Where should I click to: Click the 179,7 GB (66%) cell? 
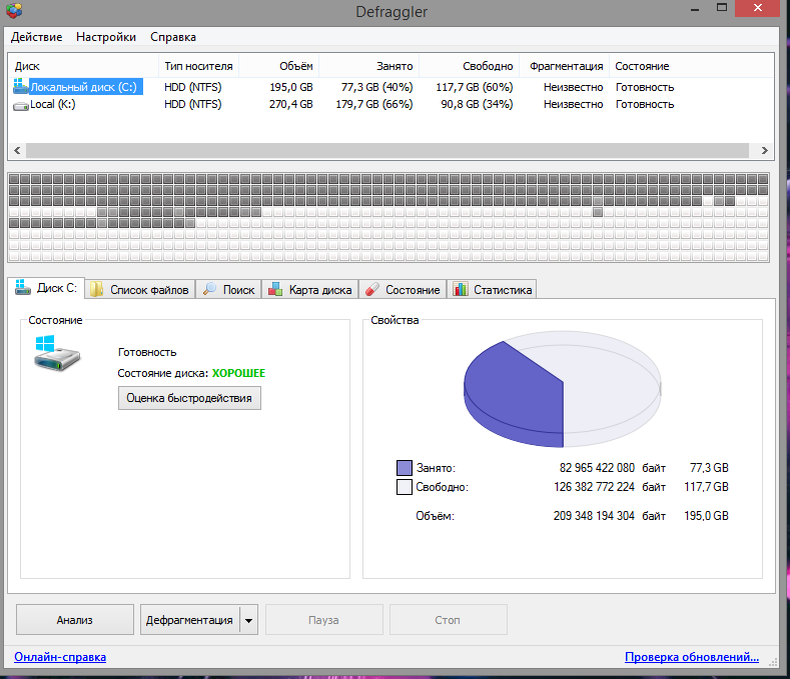(x=374, y=104)
